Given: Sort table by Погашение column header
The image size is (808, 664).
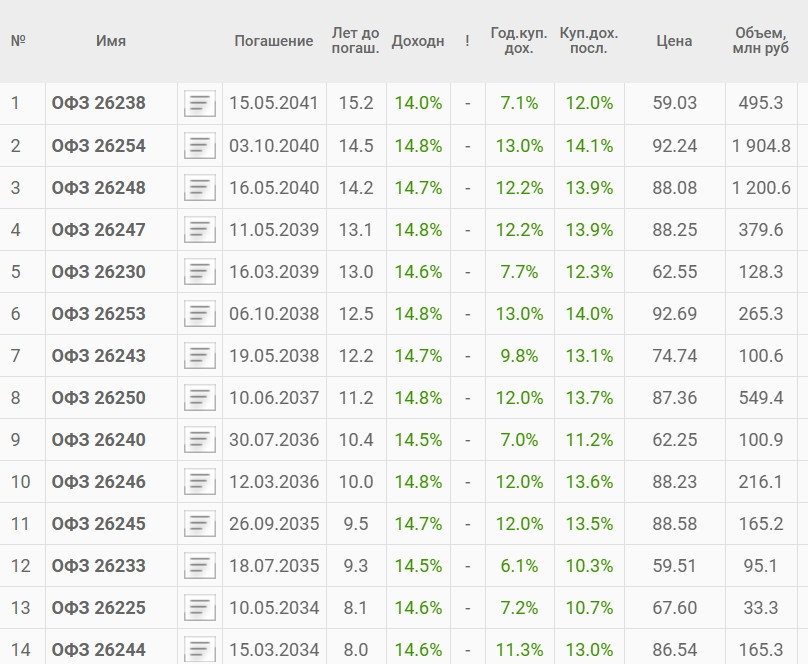Looking at the screenshot, I should pos(274,41).
